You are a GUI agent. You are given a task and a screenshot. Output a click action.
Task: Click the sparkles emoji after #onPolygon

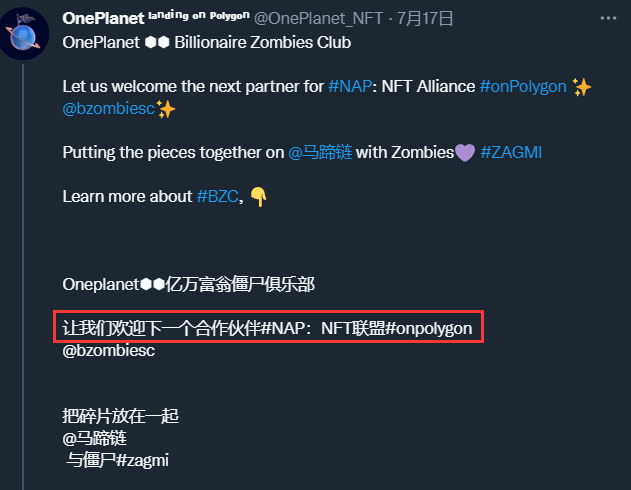[x=582, y=87]
